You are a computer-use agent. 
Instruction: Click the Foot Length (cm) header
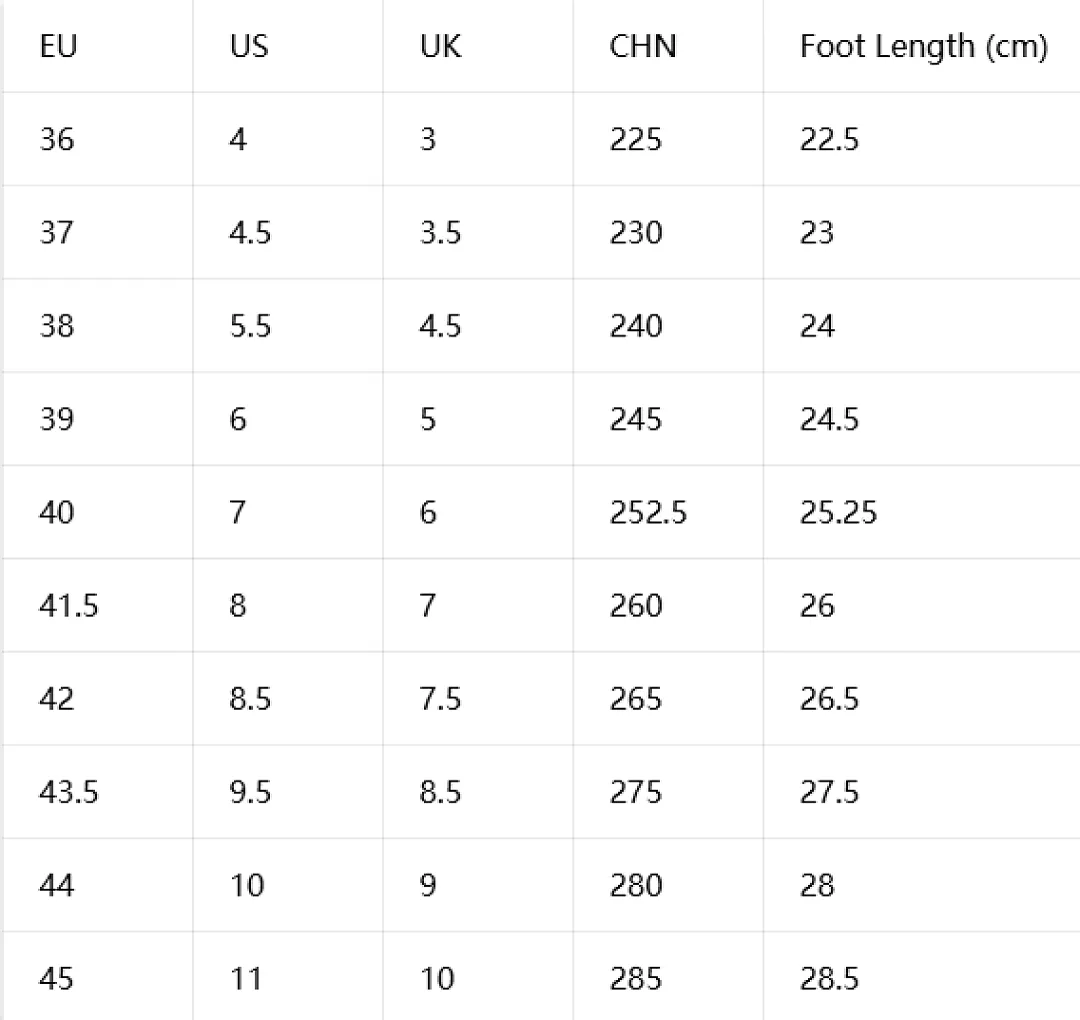pos(922,46)
